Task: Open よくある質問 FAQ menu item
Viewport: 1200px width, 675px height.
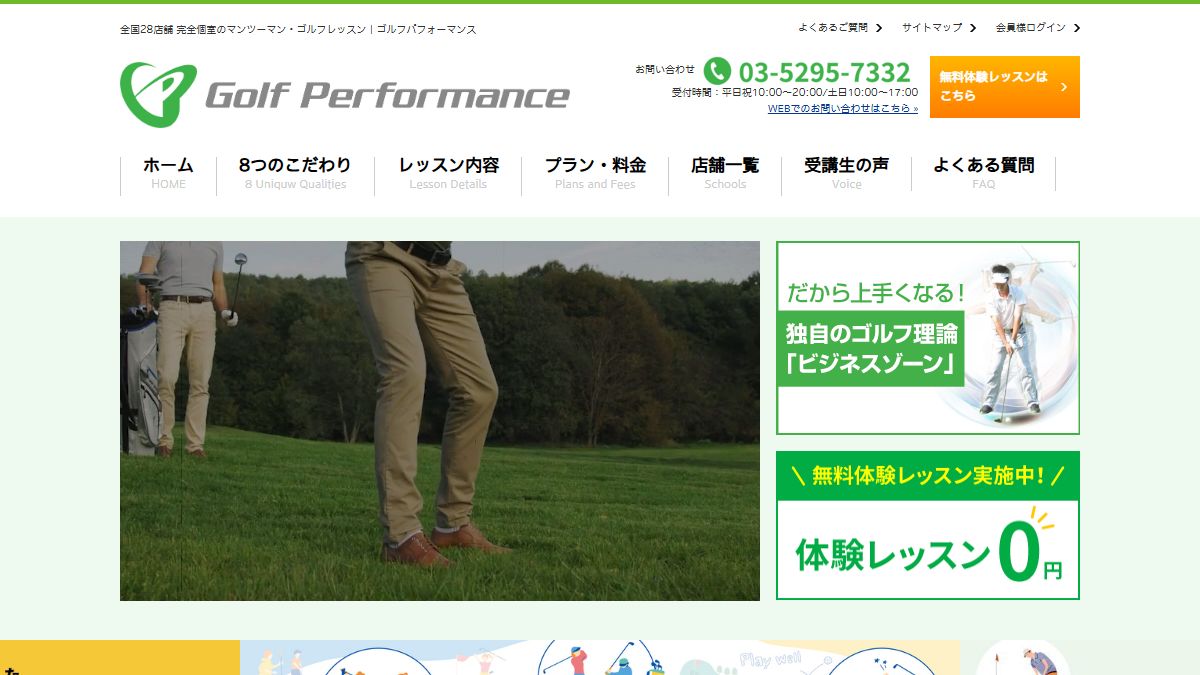Action: 983,174
